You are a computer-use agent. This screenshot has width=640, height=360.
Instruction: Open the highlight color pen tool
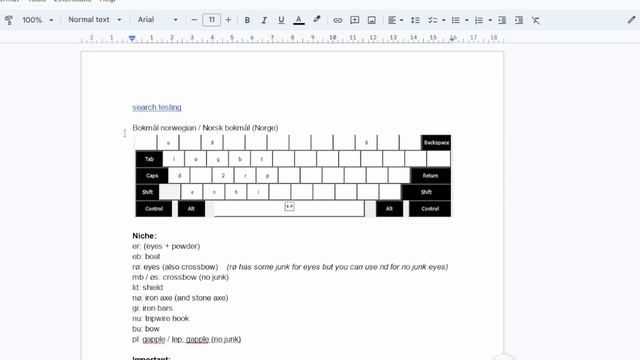317,20
